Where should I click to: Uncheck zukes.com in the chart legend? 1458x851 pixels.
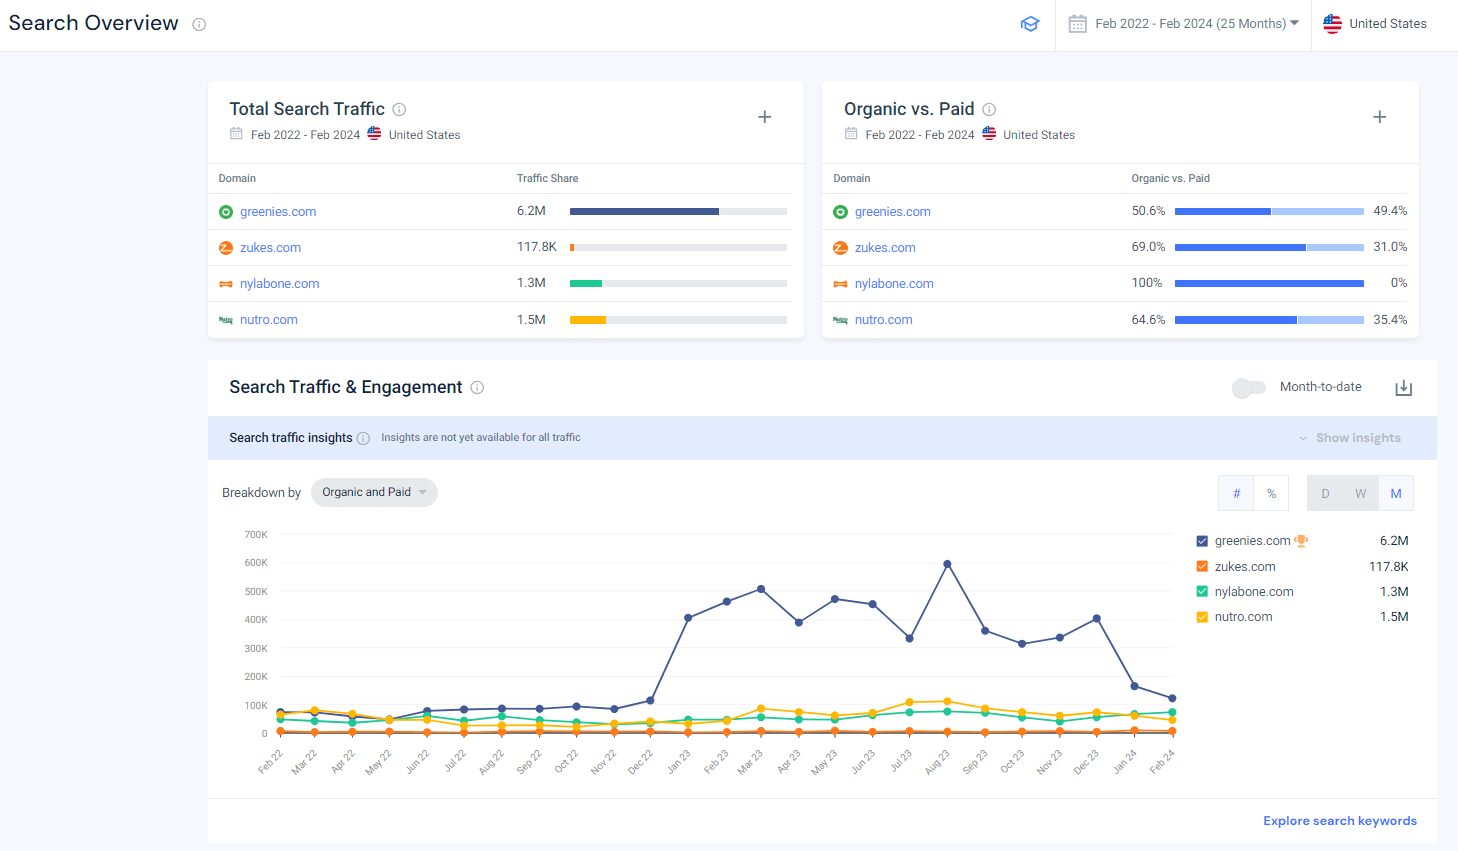(x=1201, y=566)
